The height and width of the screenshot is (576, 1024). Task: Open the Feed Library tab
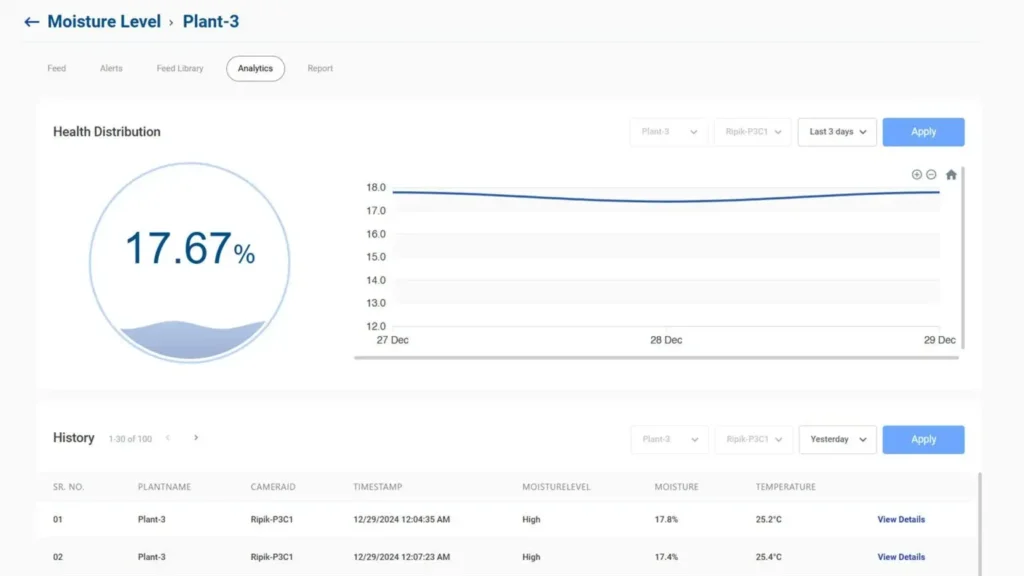[x=180, y=69]
